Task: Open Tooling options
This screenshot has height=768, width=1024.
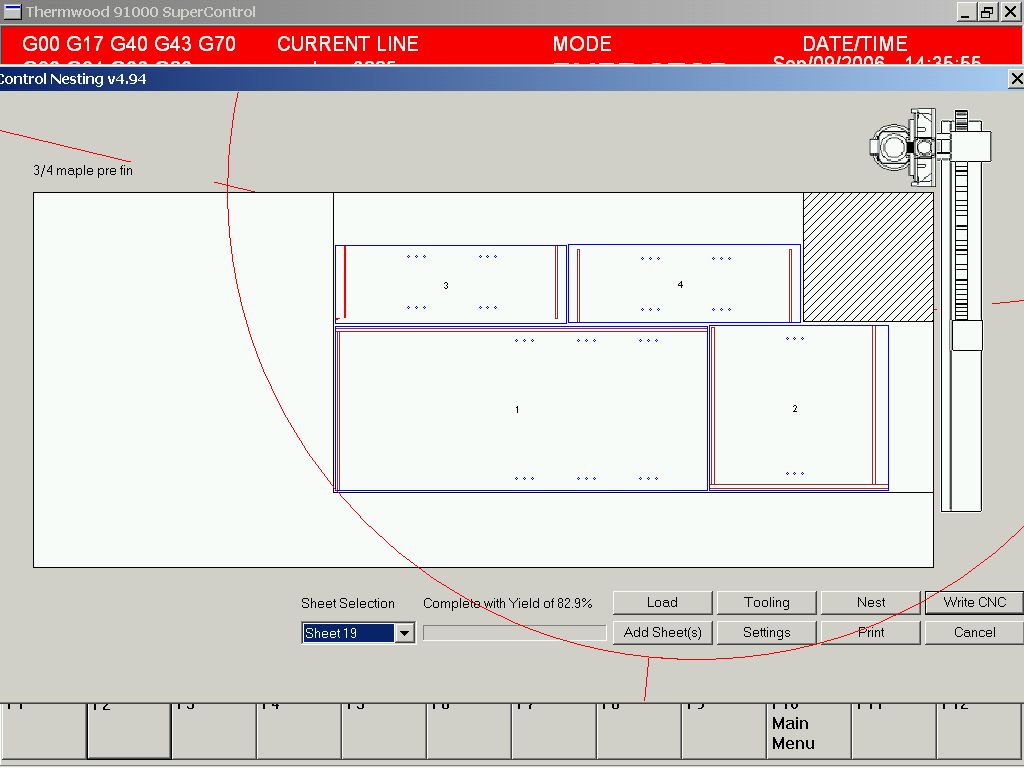Action: (x=766, y=602)
